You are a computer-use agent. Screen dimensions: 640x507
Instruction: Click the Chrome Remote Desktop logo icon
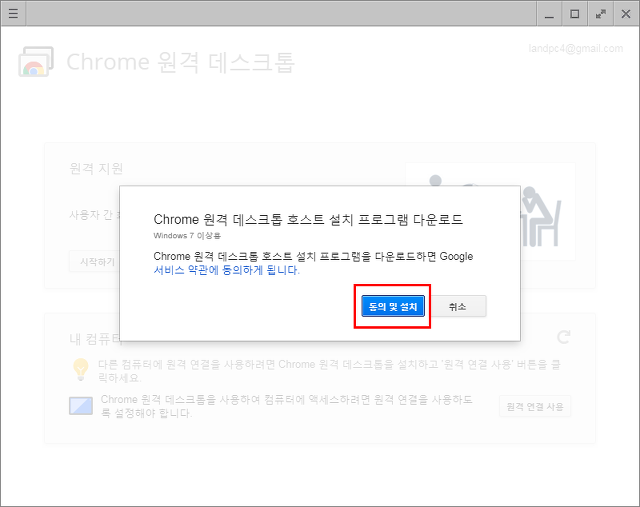(36, 62)
